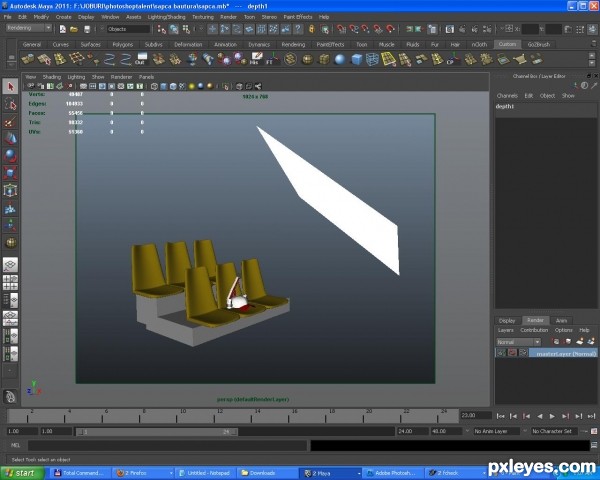Open the Render menu
This screenshot has width=600, height=480.
(x=228, y=17)
